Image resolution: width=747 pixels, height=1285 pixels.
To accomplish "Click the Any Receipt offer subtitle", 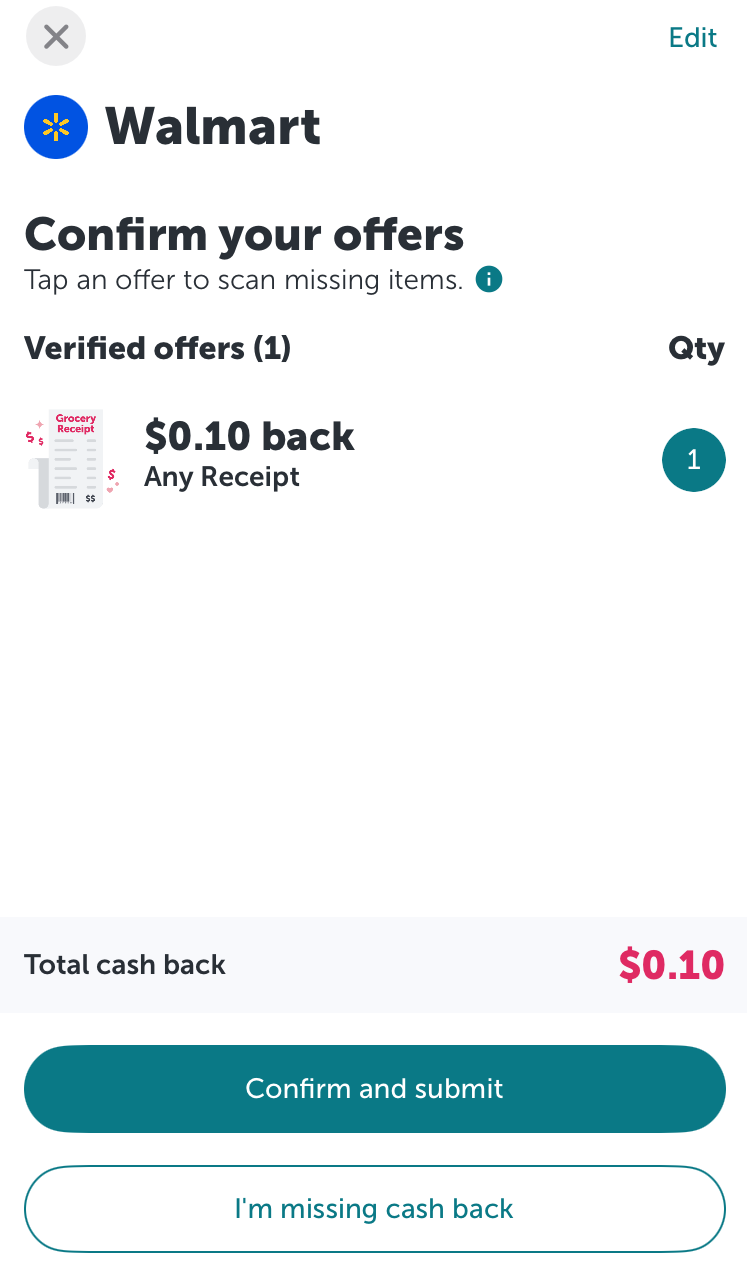I will coord(222,477).
